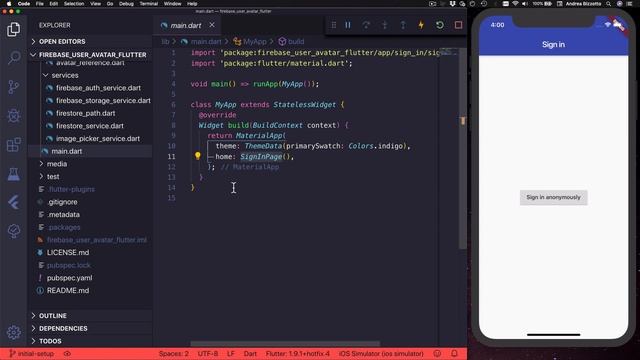Click Flutter: 1.9.1+hotfix.4 version entry

(298, 353)
